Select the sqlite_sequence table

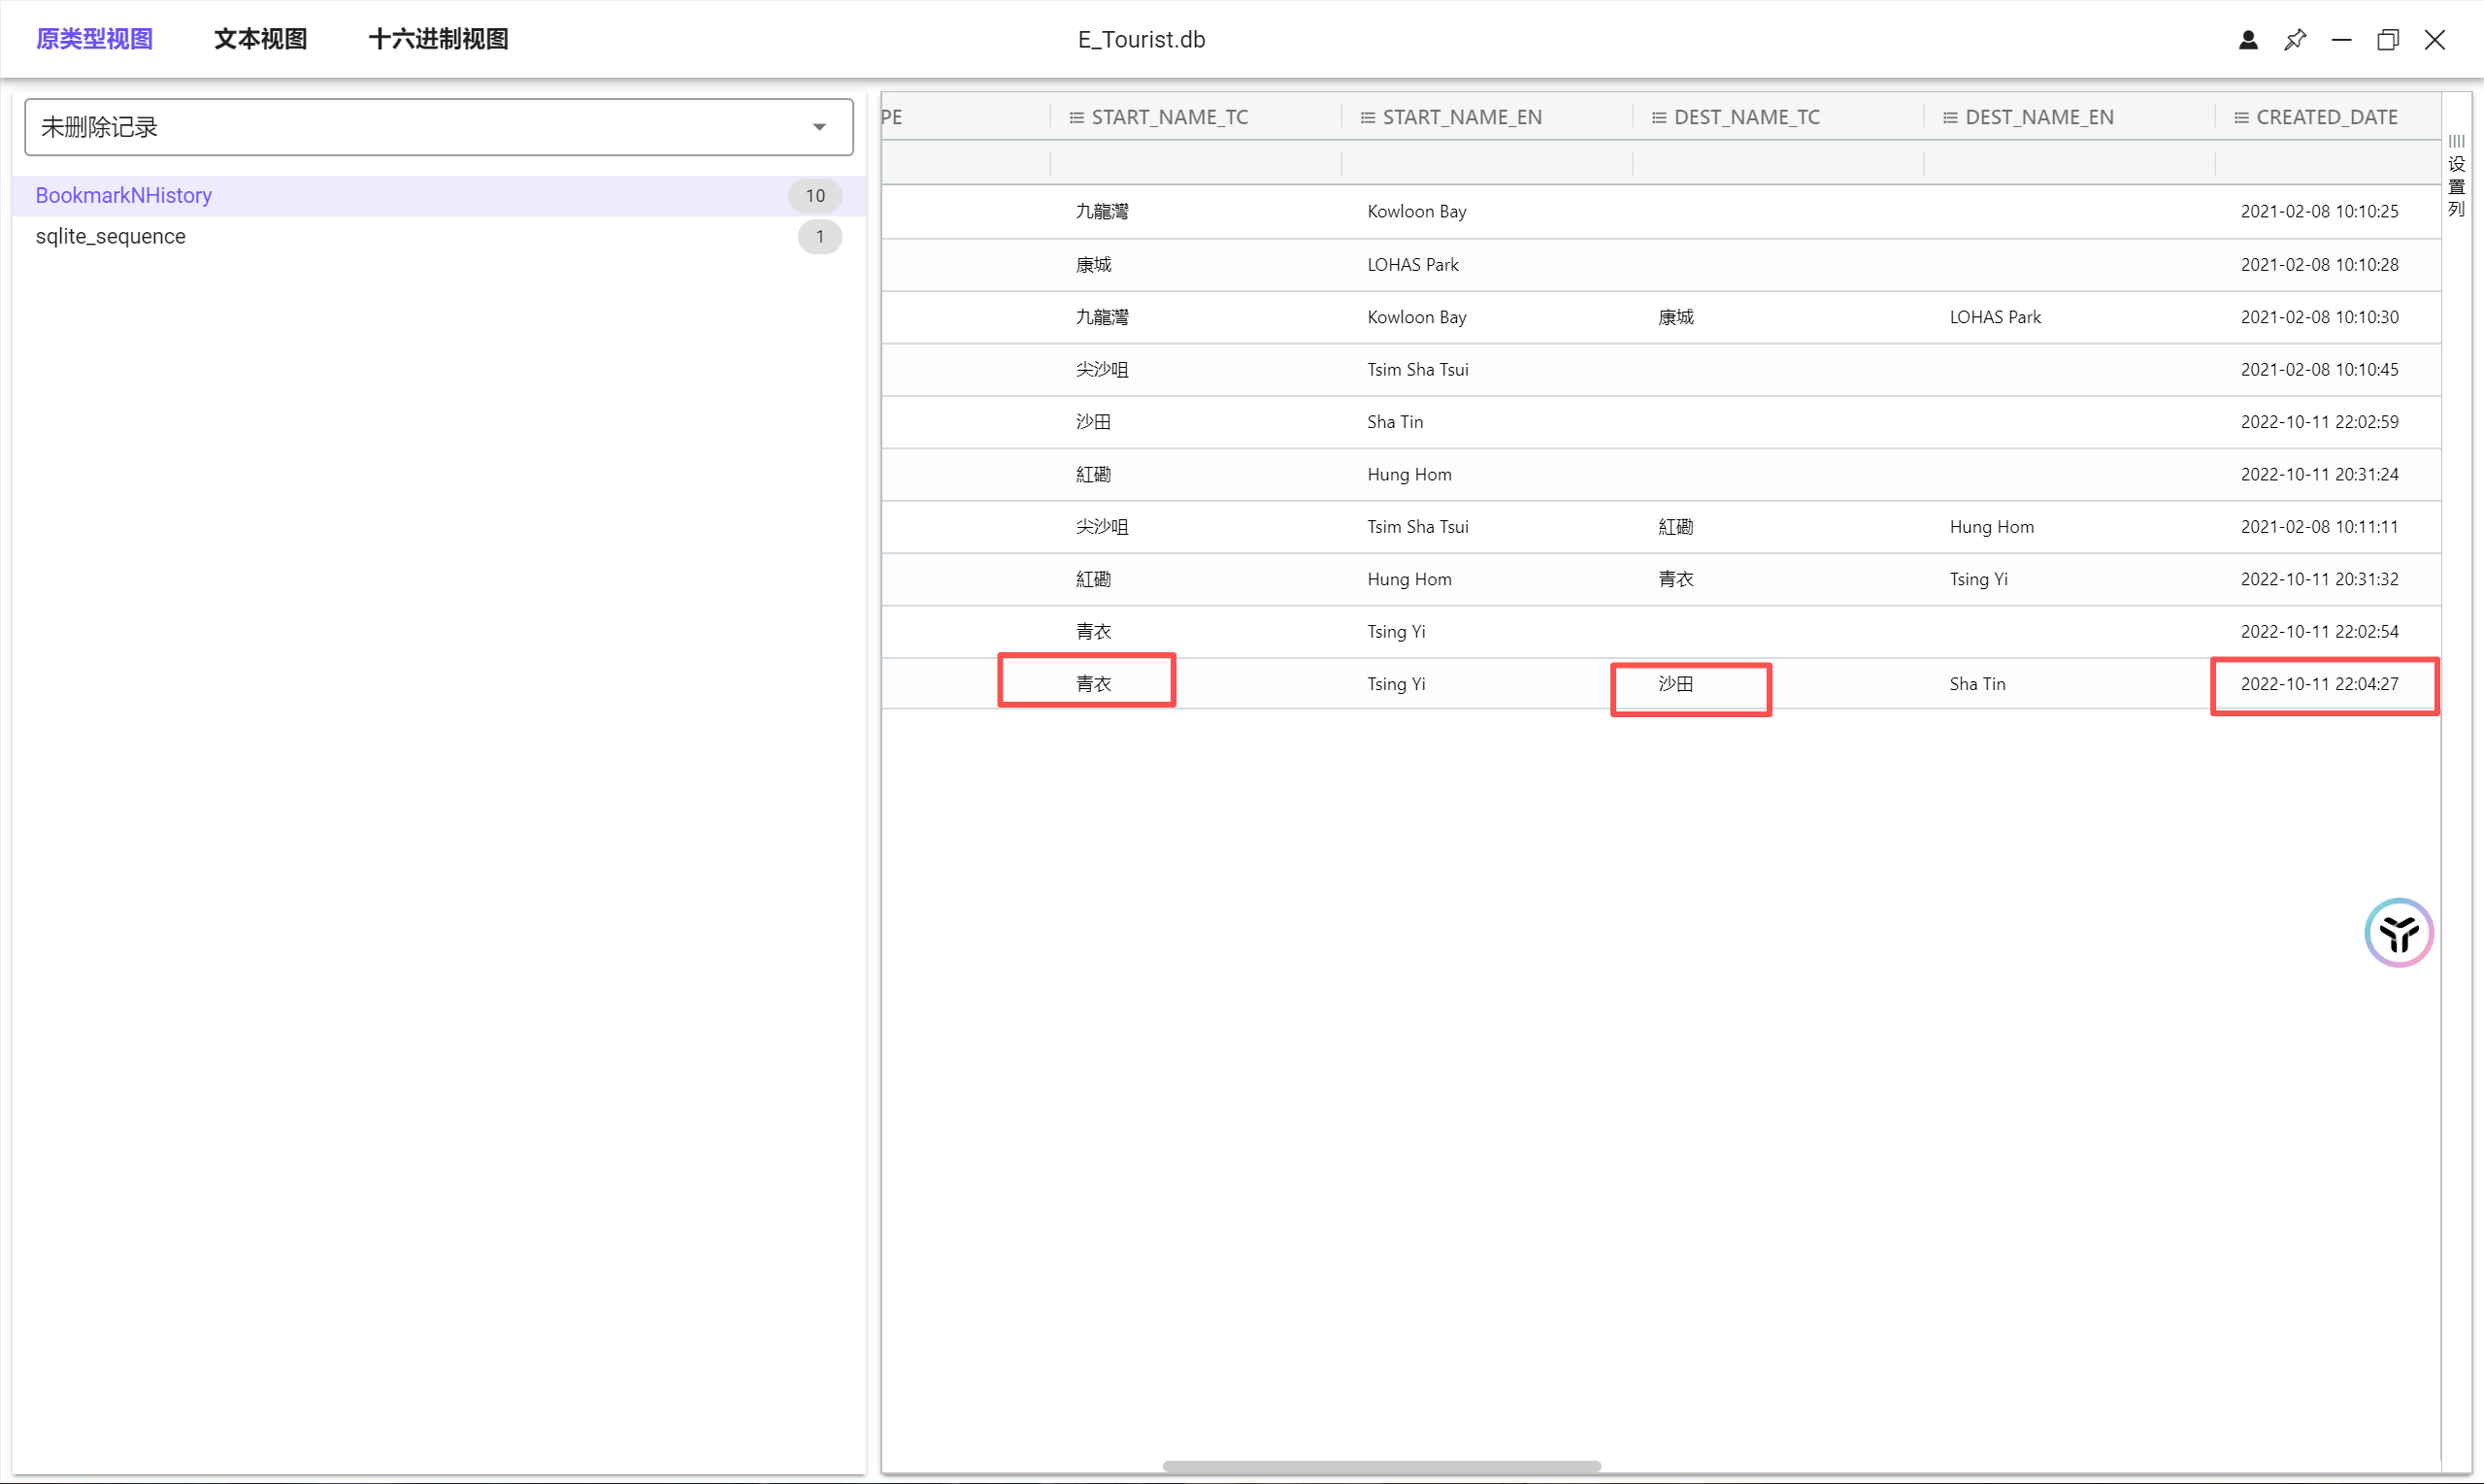110,237
